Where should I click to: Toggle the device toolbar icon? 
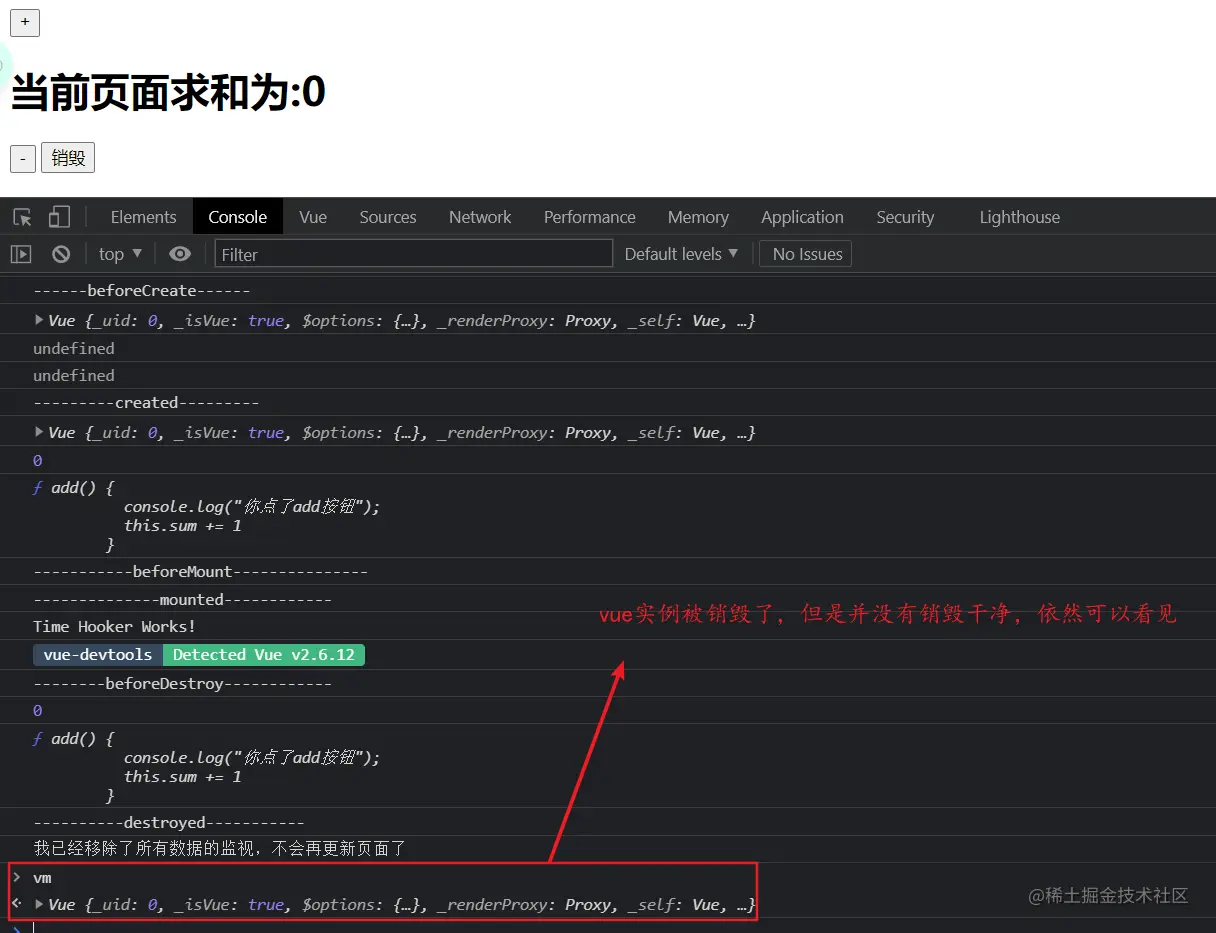(x=59, y=217)
